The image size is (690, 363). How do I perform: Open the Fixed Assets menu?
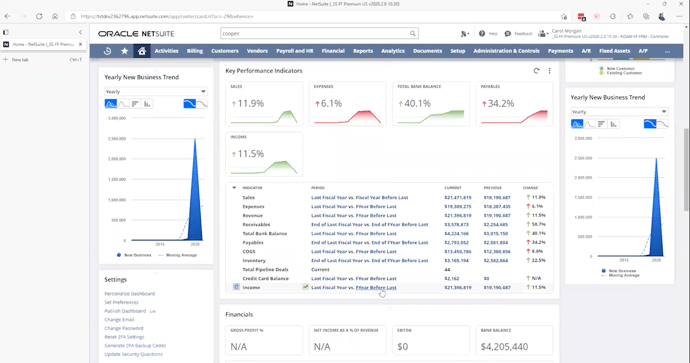click(614, 51)
